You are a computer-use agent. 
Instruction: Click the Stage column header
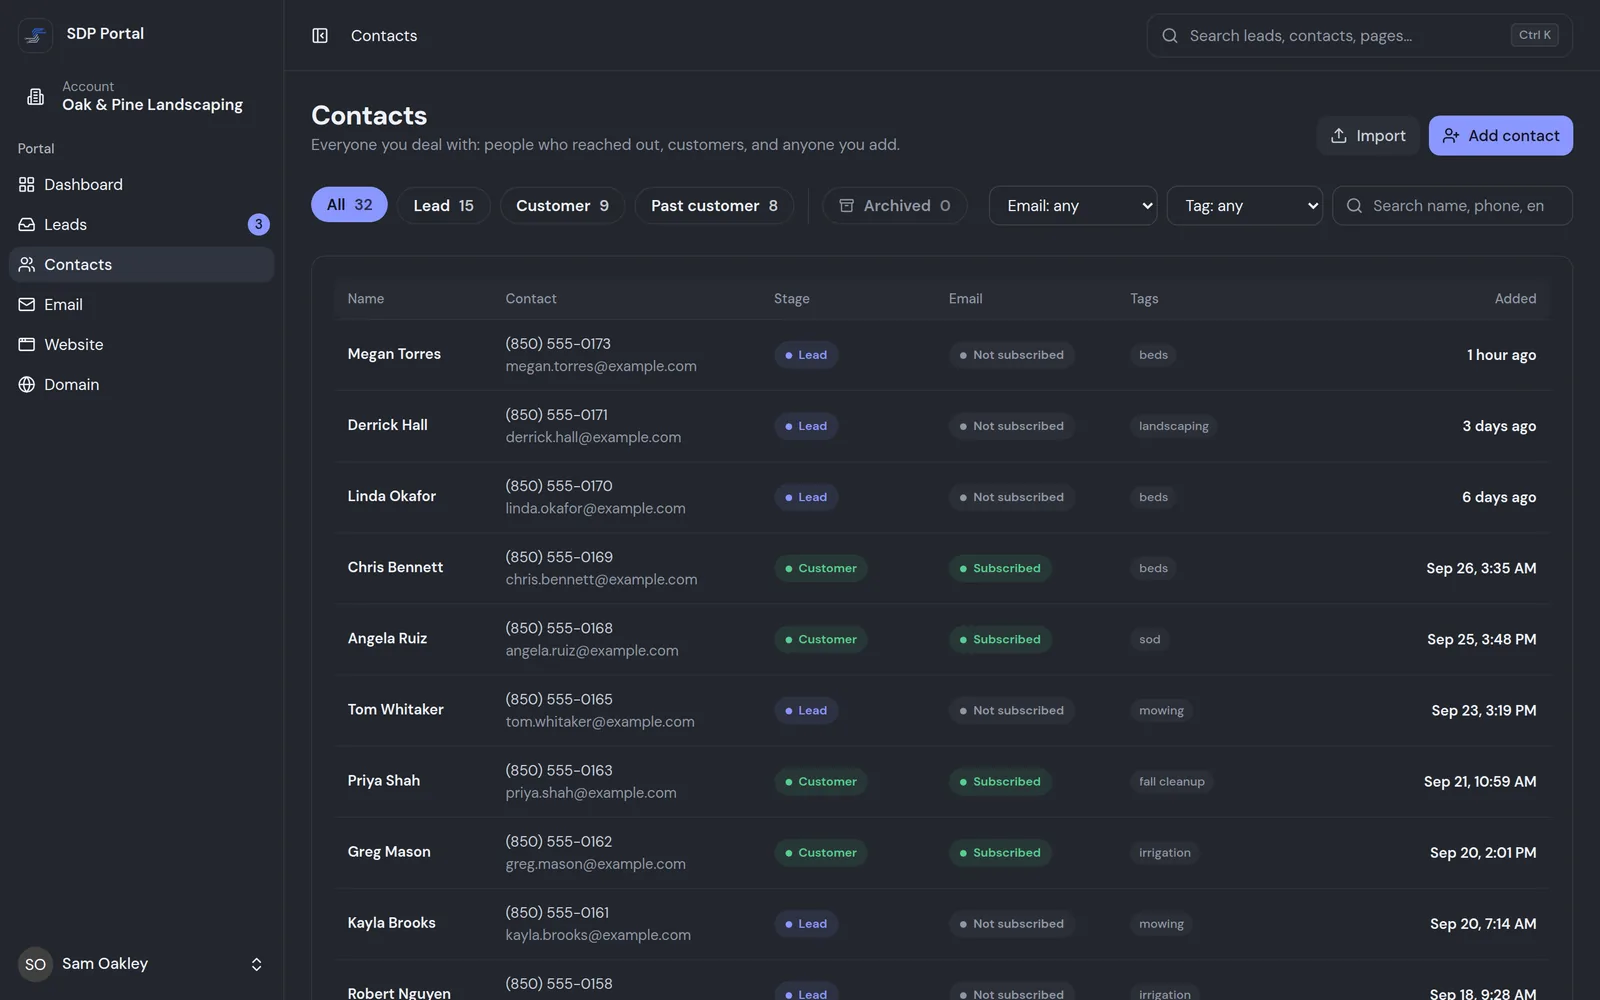(x=792, y=299)
